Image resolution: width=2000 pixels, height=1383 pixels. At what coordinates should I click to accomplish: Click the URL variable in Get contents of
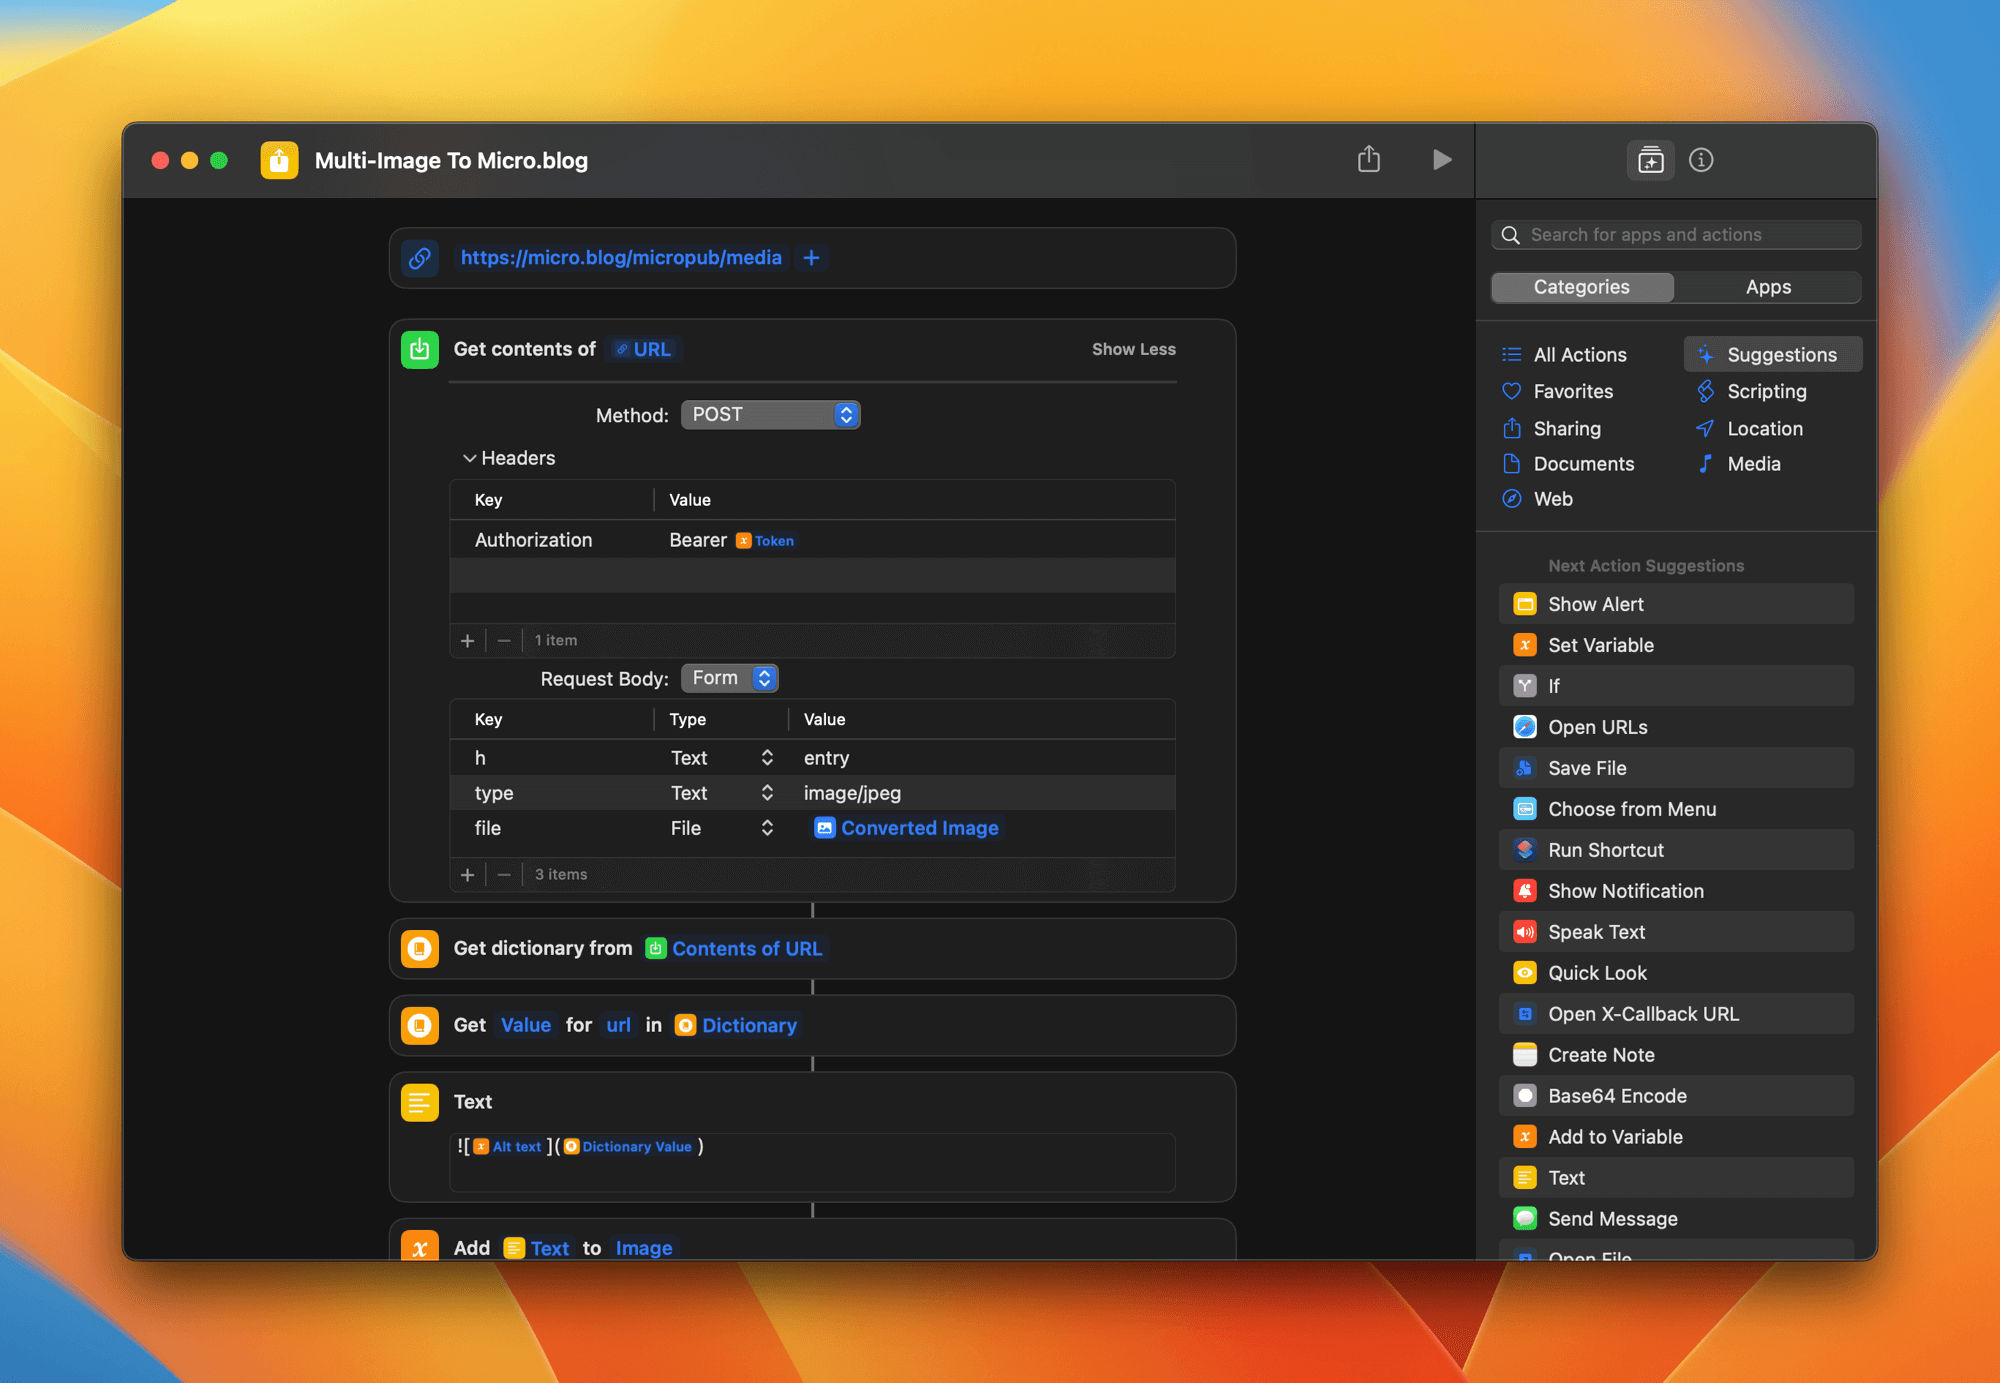[x=644, y=349]
